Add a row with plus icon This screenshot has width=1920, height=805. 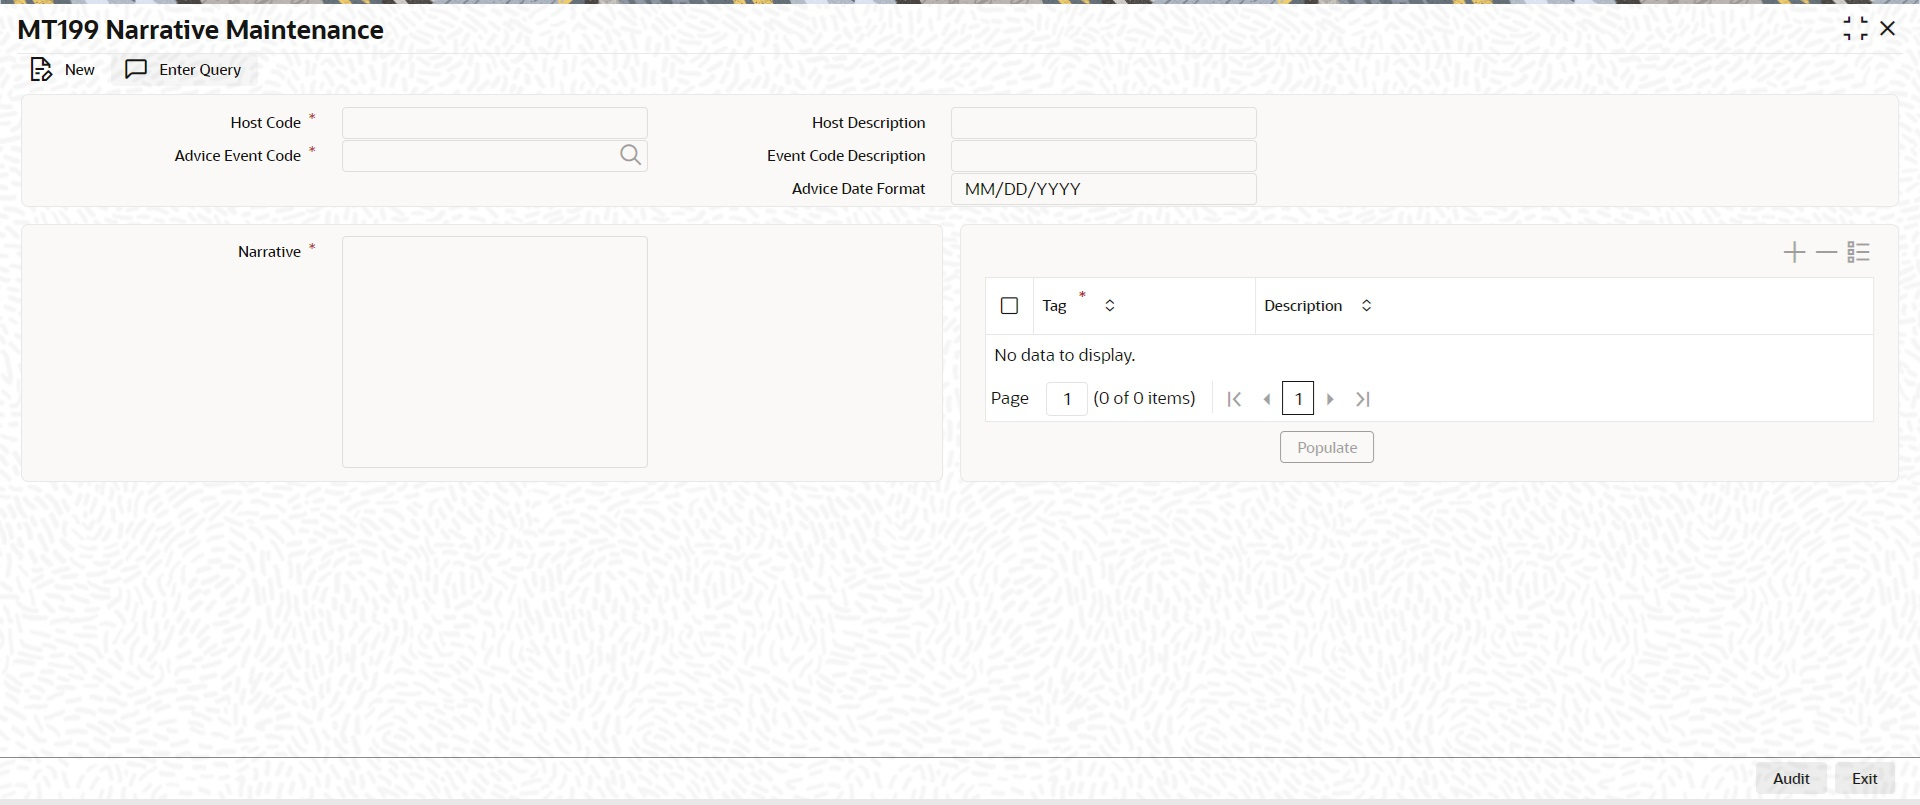[1794, 252]
